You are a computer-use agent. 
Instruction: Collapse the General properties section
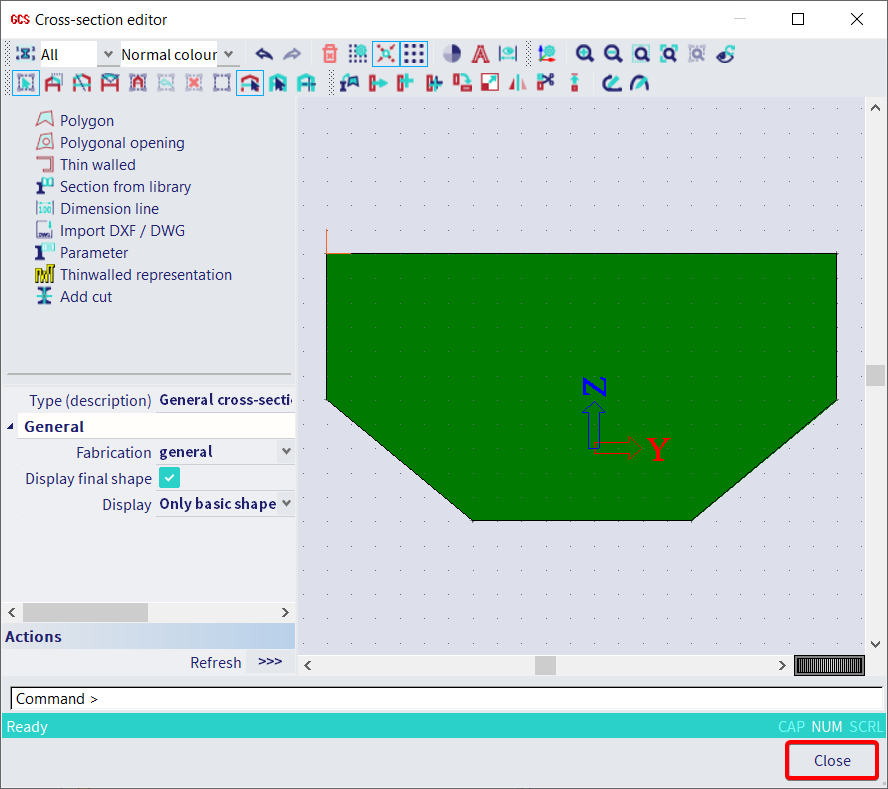(11, 426)
